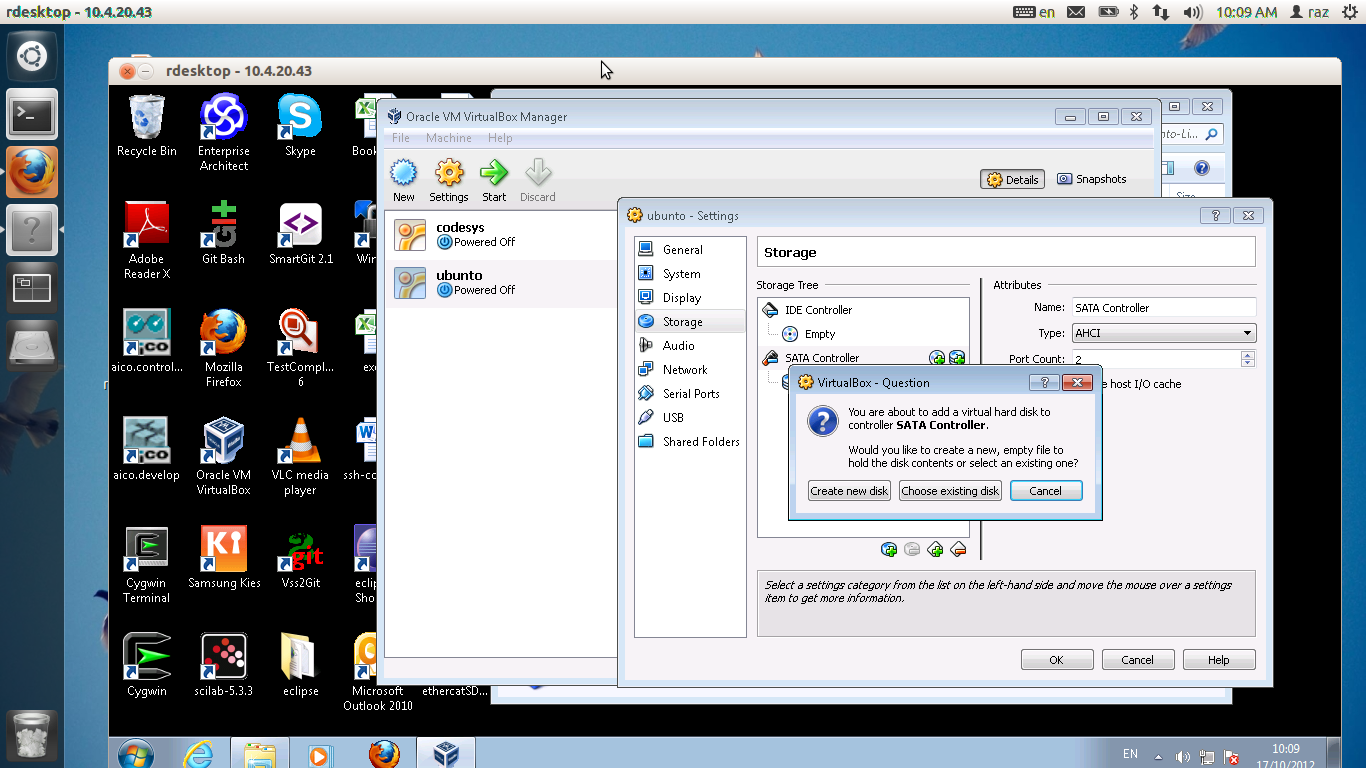
Task: Open the sound volume indicator in Ubuntu panel
Action: (x=1192, y=12)
